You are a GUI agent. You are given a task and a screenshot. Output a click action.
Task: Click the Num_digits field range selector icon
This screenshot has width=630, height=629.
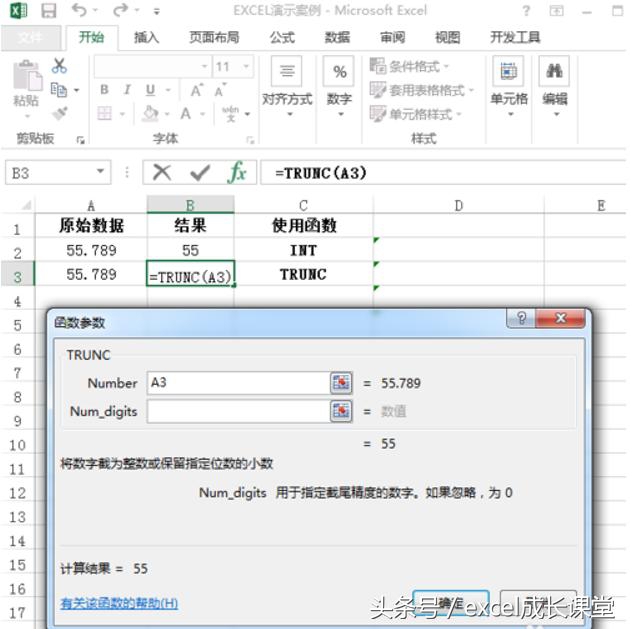pos(341,411)
